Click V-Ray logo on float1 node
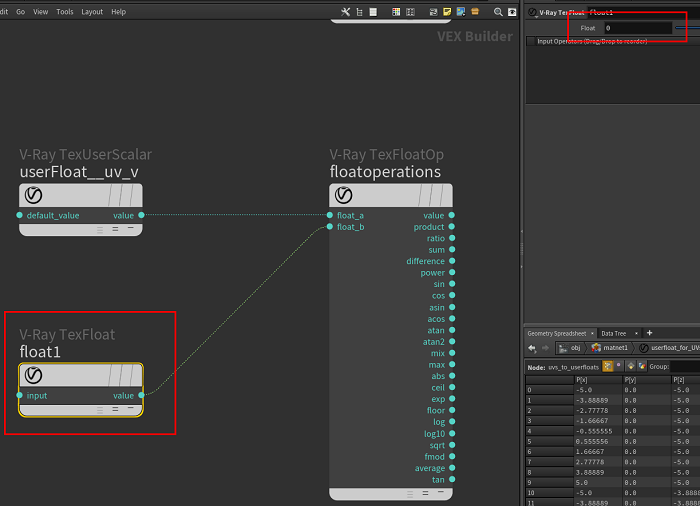Screen dimensions: 700x506 pyautogui.click(x=33, y=375)
